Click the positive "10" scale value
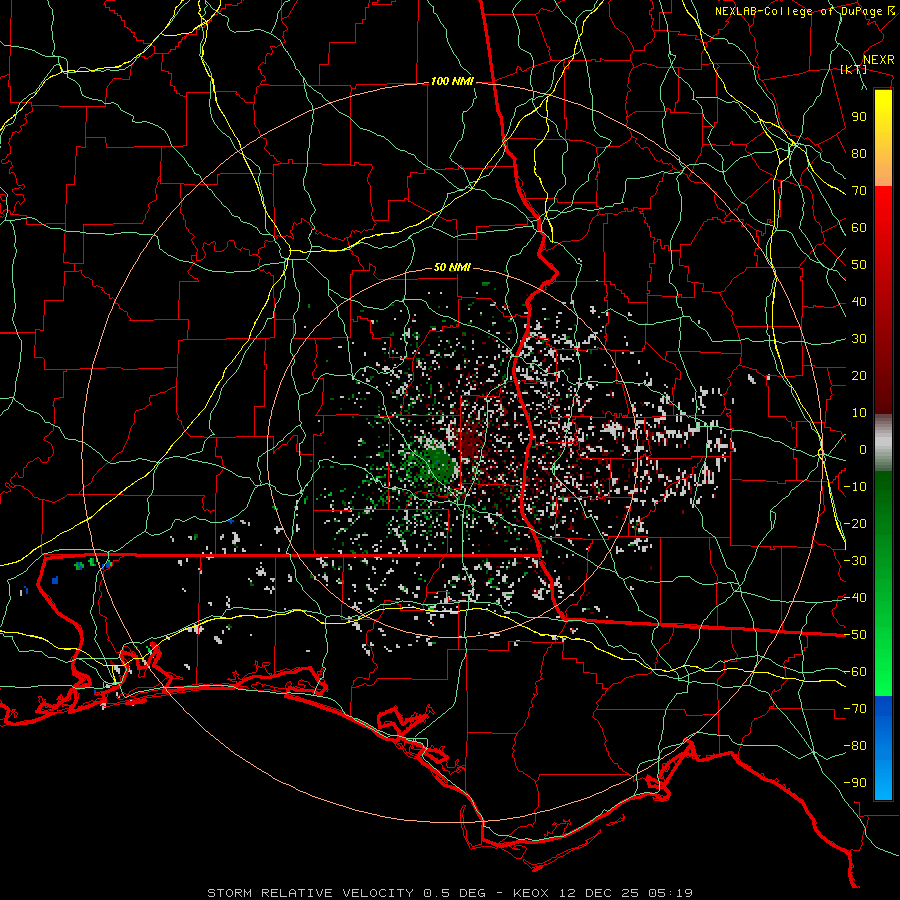This screenshot has height=900, width=900. pos(859,413)
